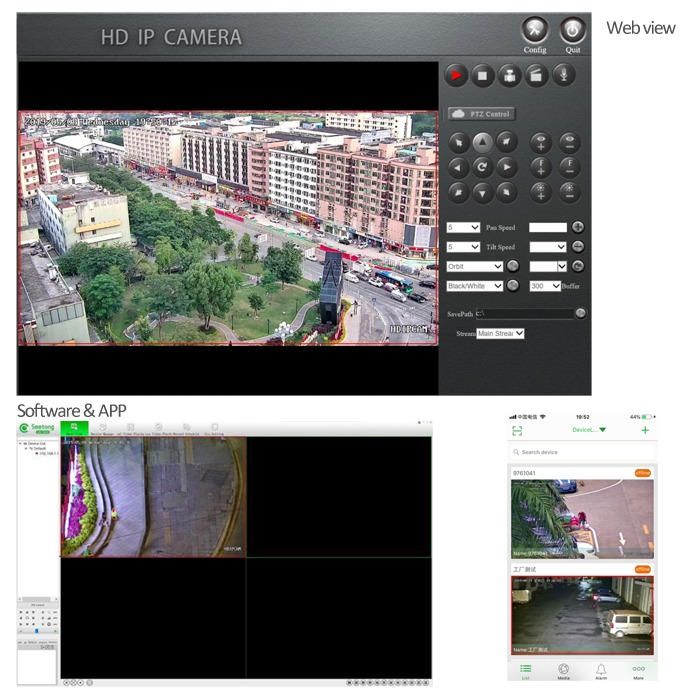Click the device list horizontal scrollbar

(38, 599)
